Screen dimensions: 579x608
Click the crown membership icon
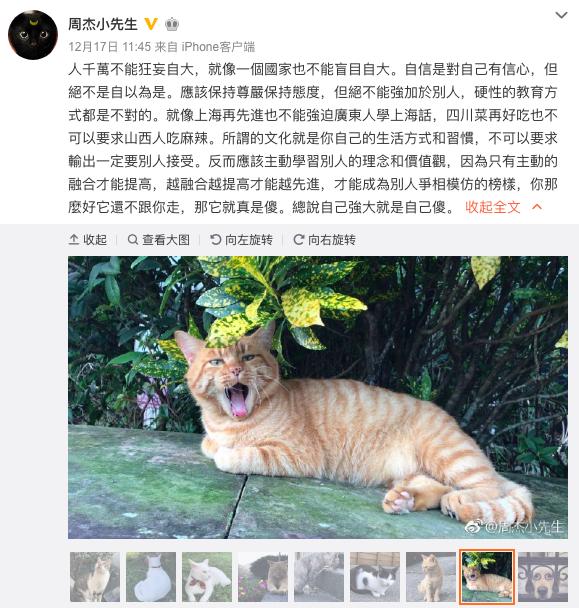pyautogui.click(x=172, y=24)
